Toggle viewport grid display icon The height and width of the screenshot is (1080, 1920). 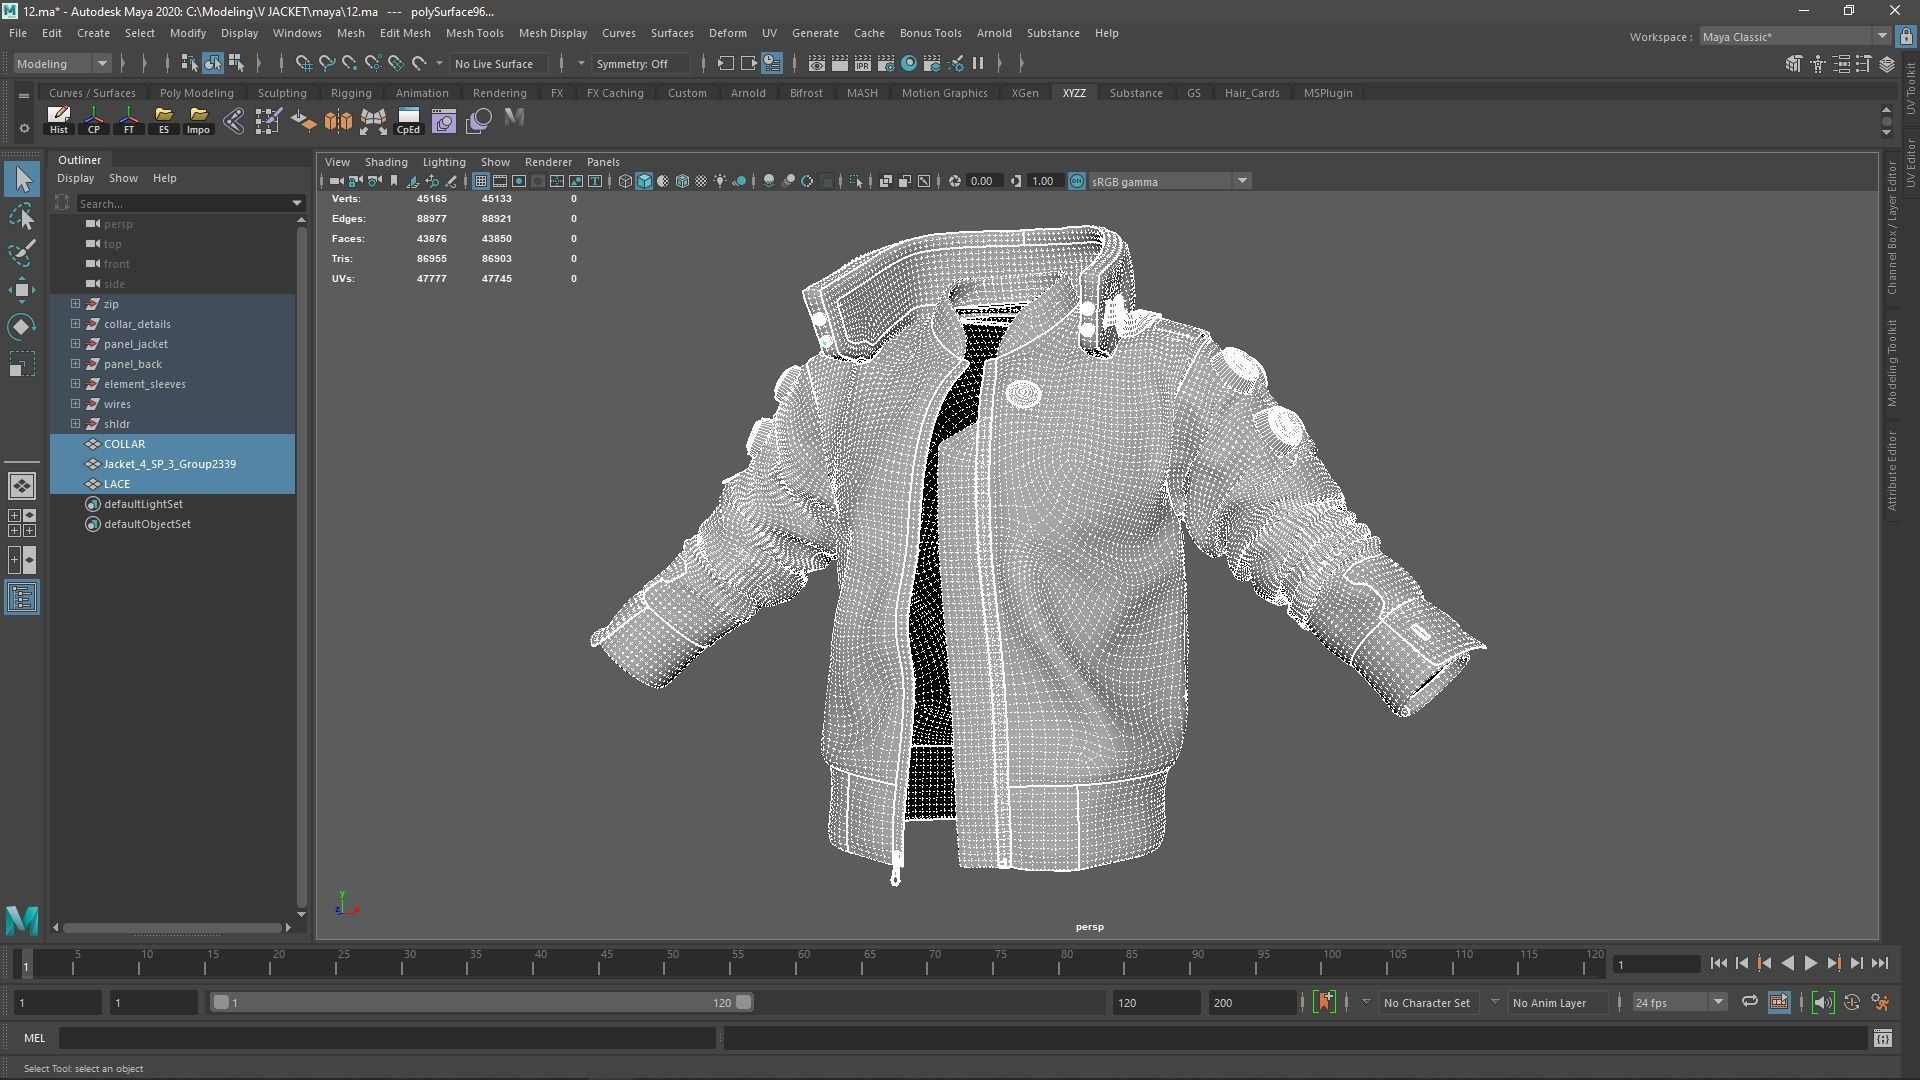481,181
